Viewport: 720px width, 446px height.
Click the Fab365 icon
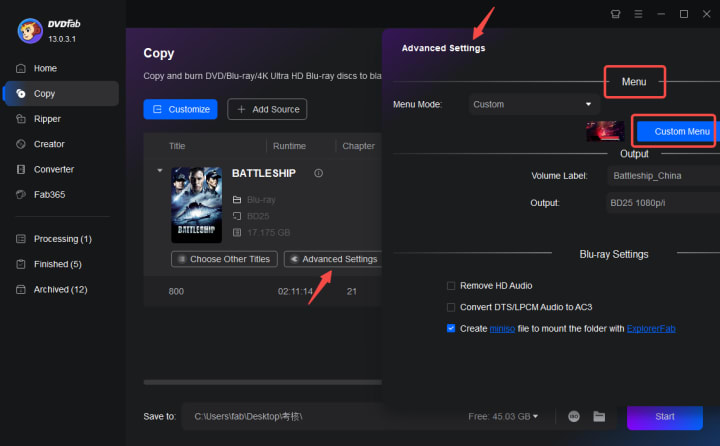[x=21, y=195]
